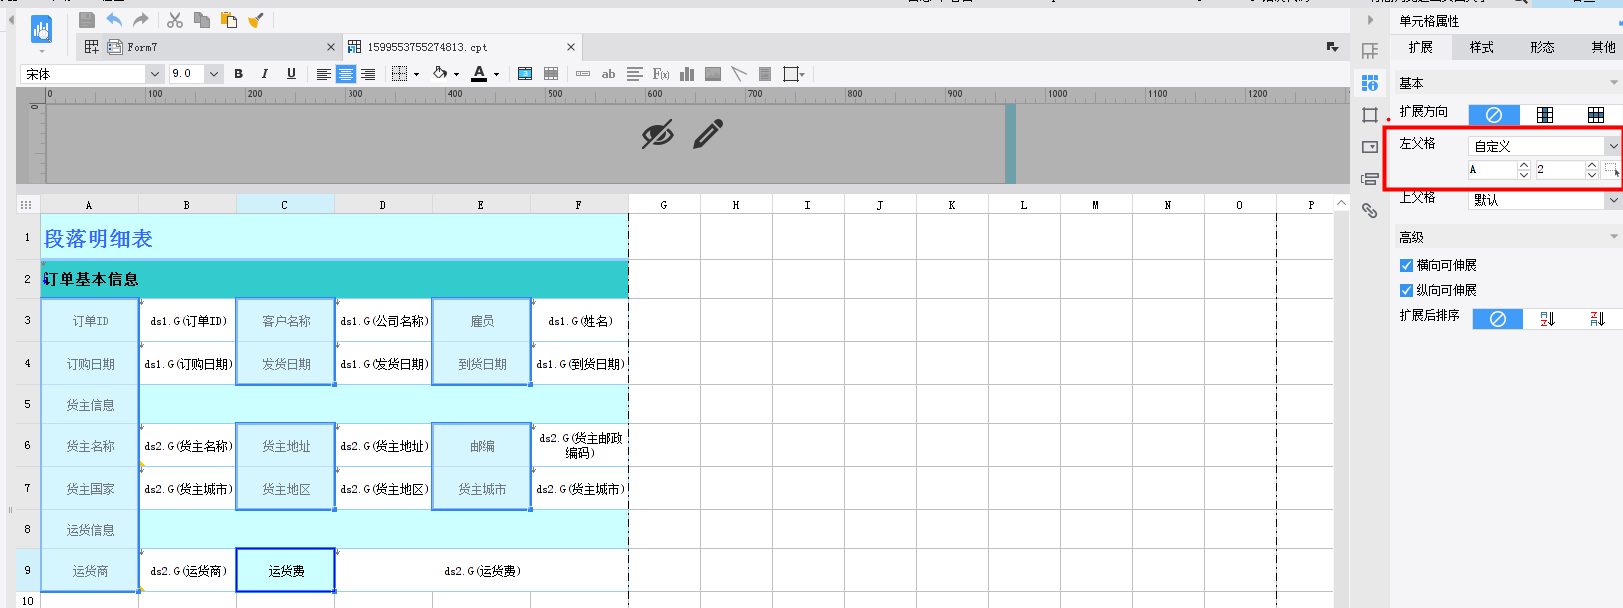
Task: Set expand direction to none
Action: [1494, 115]
